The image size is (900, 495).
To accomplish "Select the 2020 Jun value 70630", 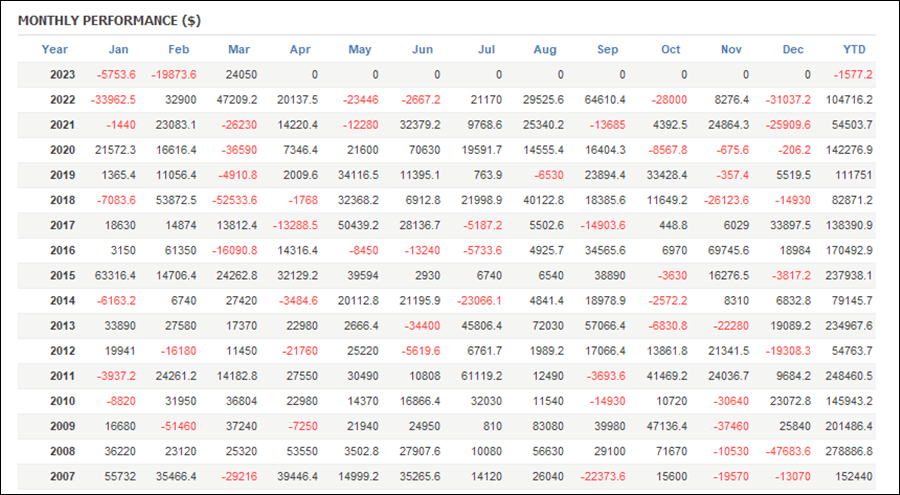I will coord(424,150).
